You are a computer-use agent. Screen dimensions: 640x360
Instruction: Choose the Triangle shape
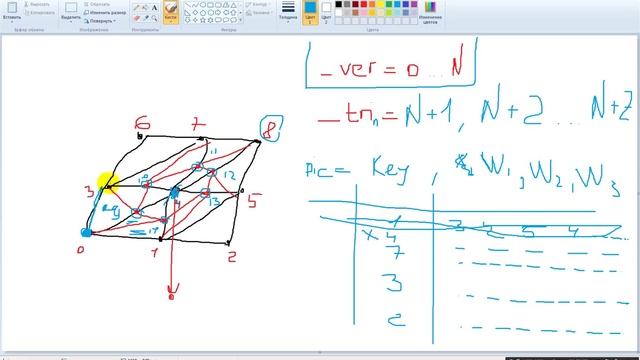point(233,5)
